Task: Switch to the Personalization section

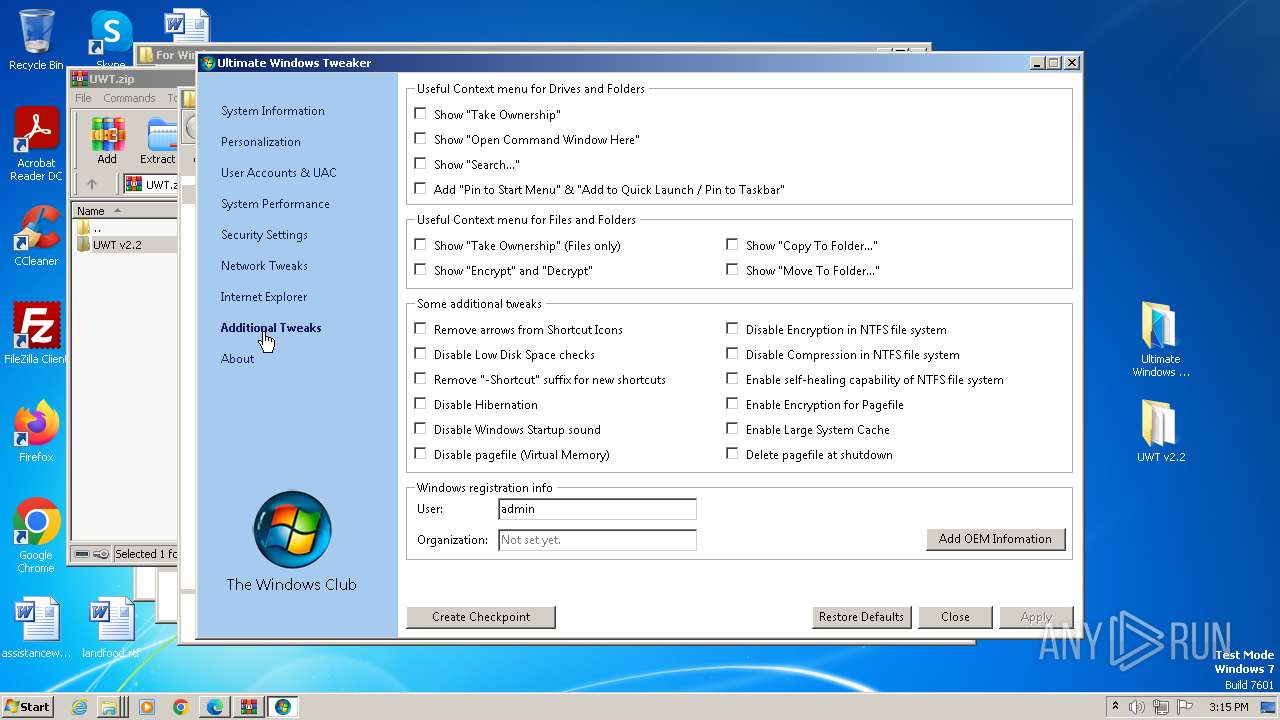Action: coord(260,142)
